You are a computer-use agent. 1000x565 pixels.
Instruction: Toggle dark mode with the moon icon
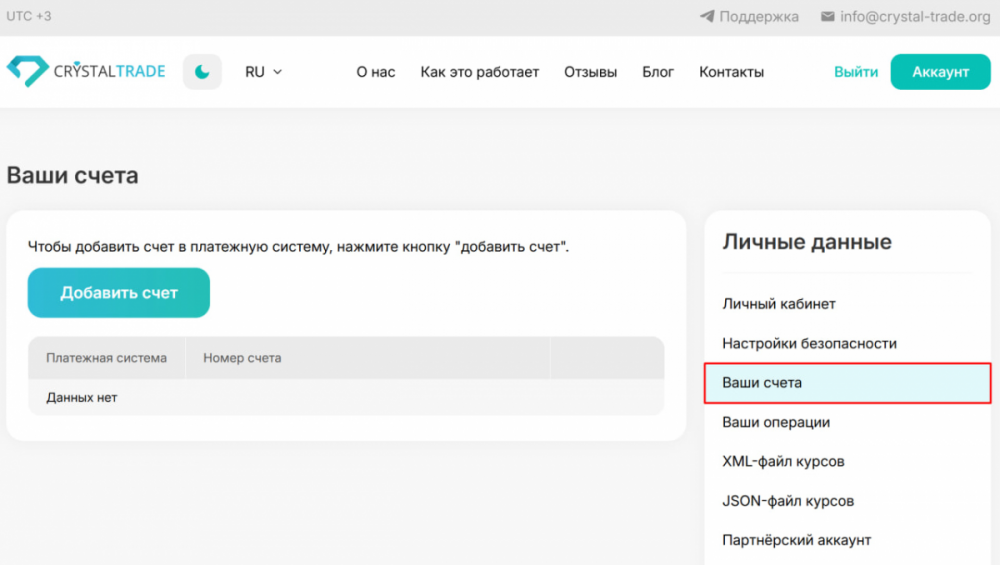point(202,72)
